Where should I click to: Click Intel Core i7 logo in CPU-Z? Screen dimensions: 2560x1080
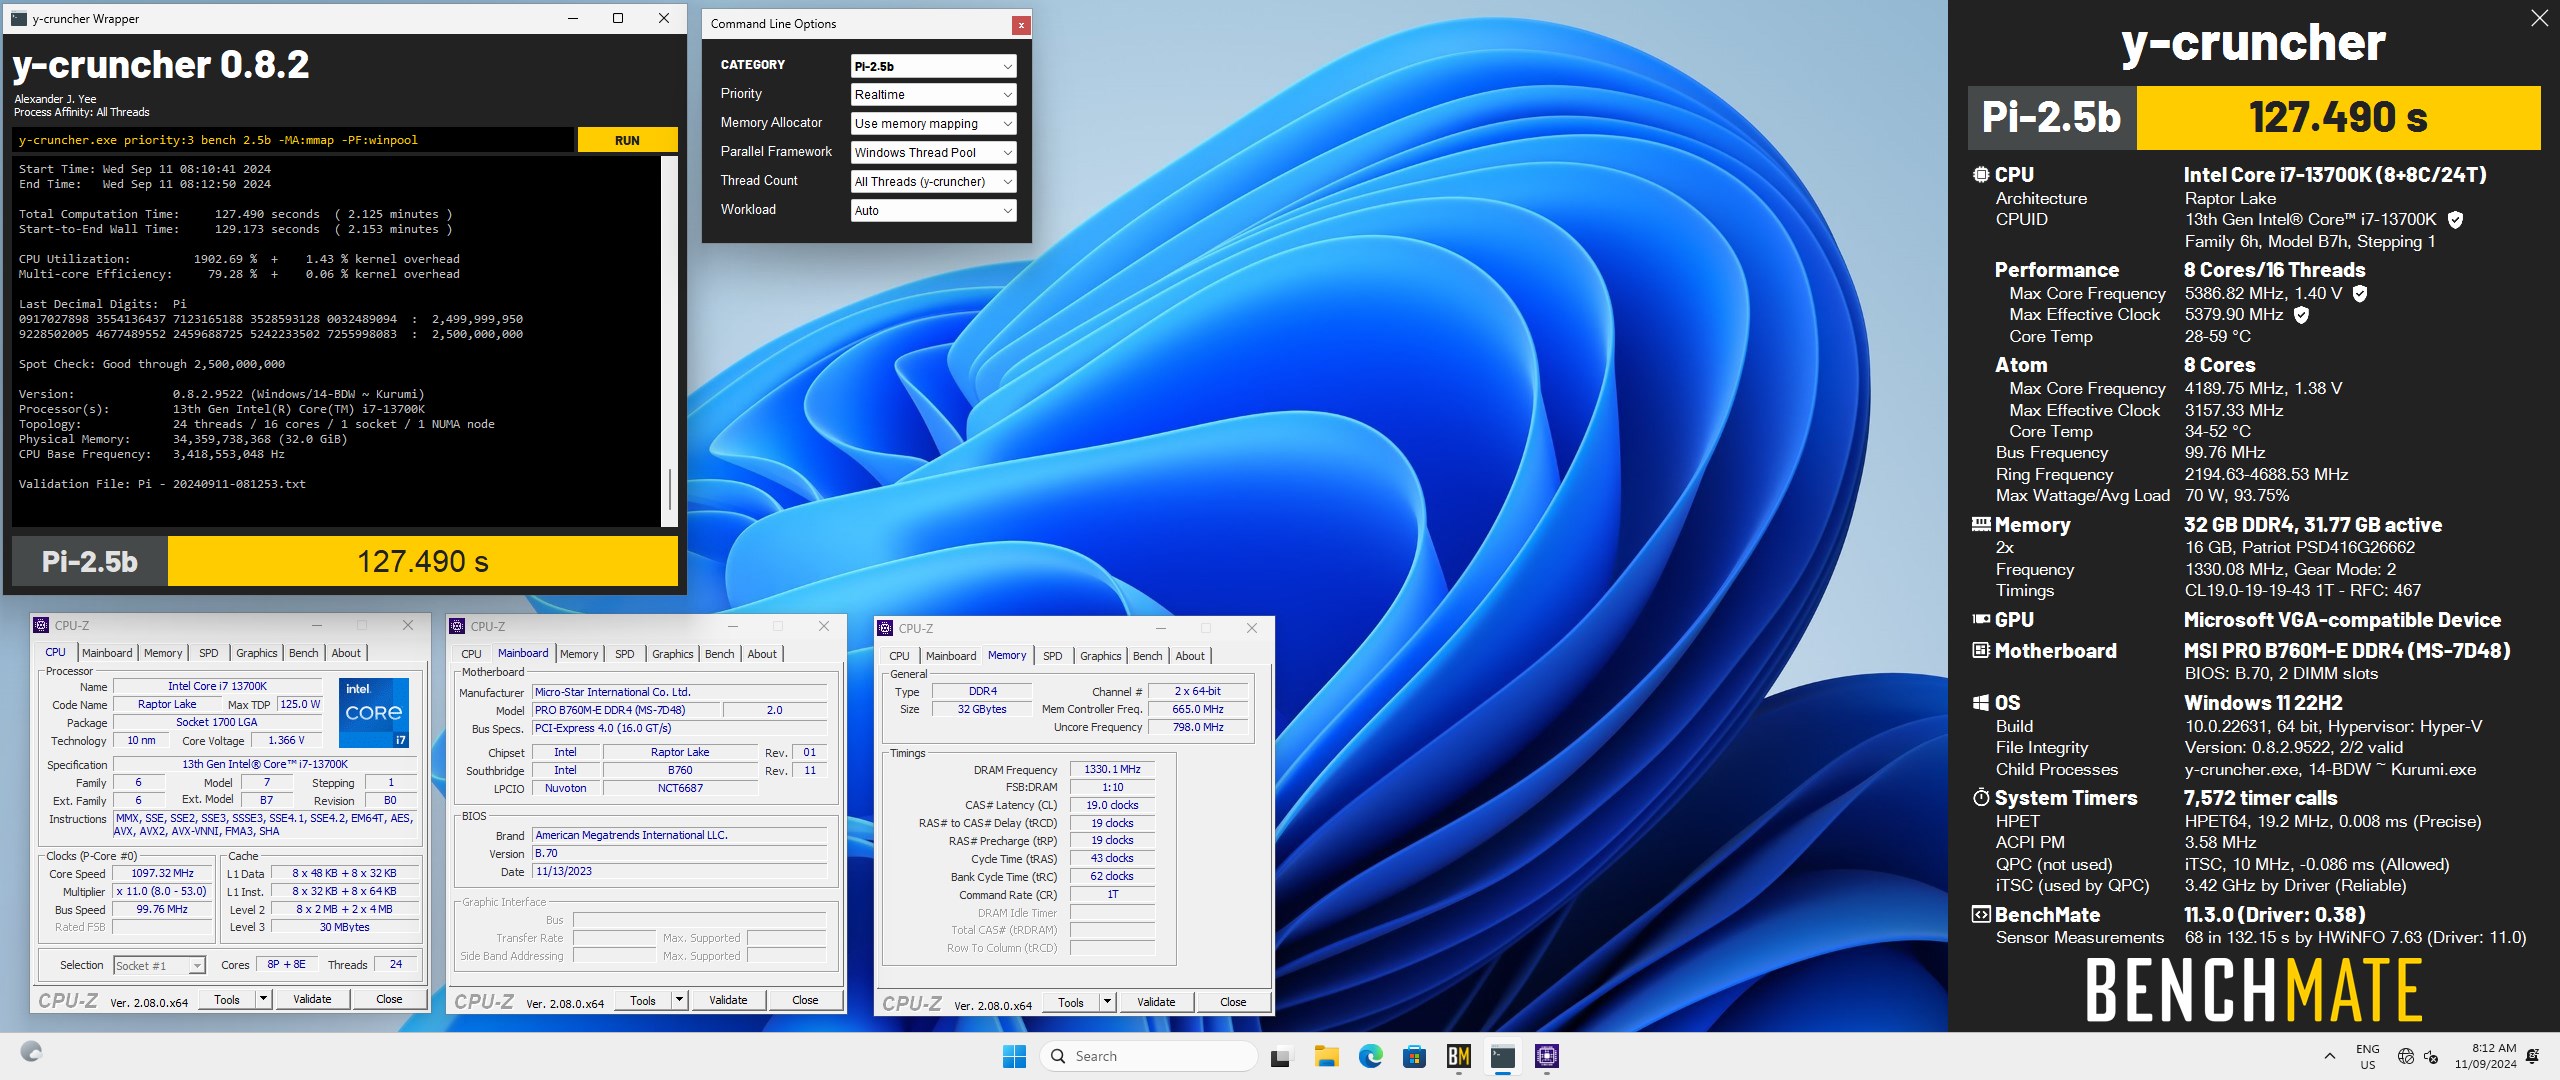click(x=374, y=713)
